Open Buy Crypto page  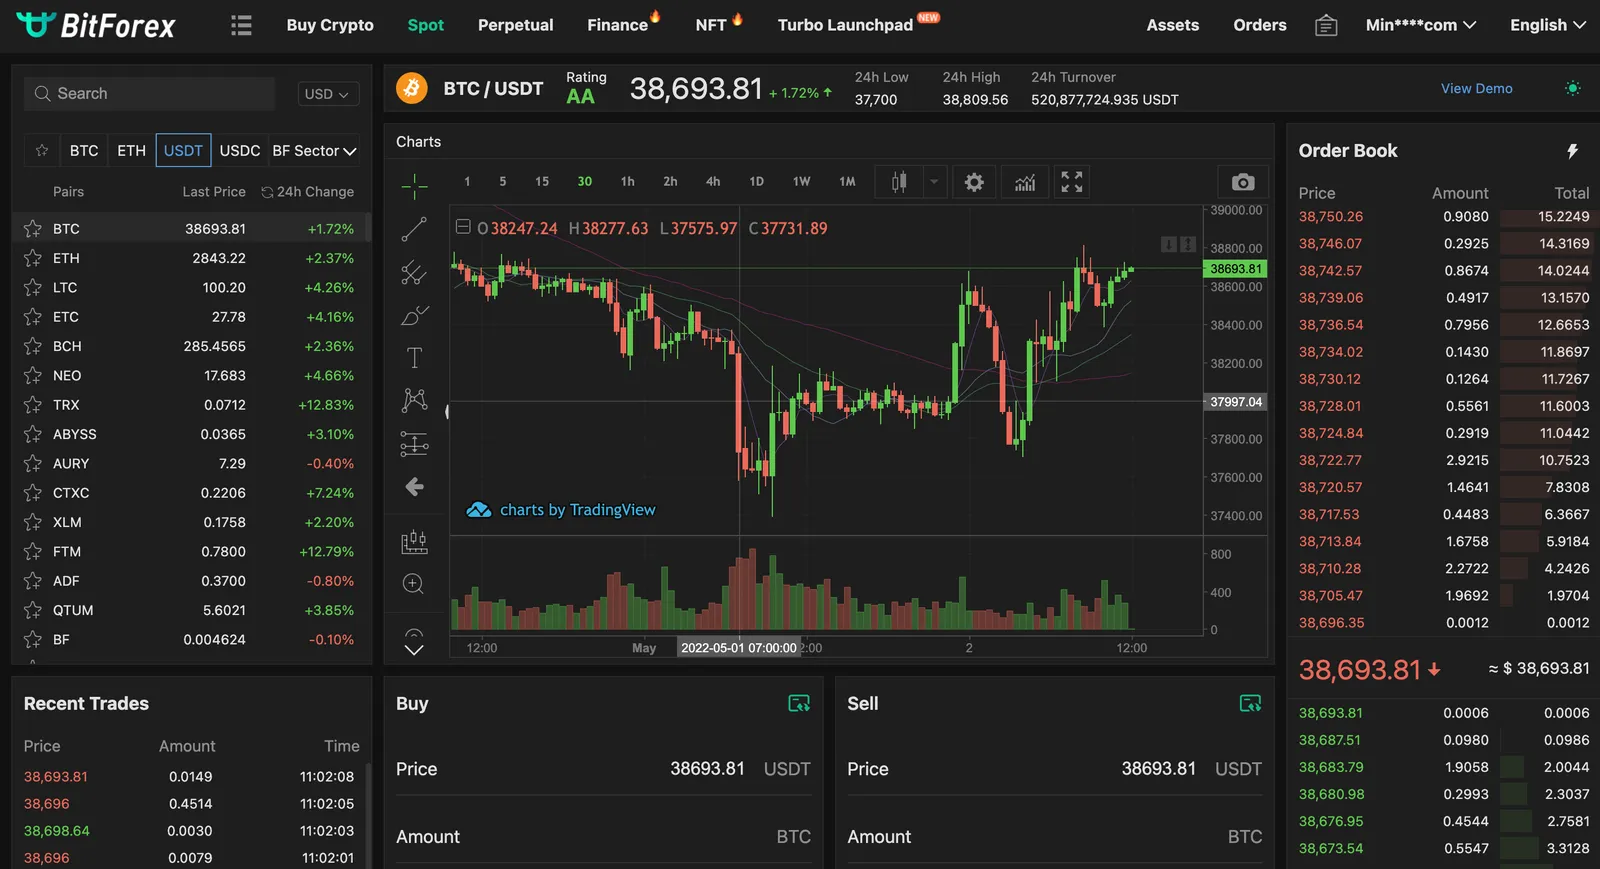(330, 25)
